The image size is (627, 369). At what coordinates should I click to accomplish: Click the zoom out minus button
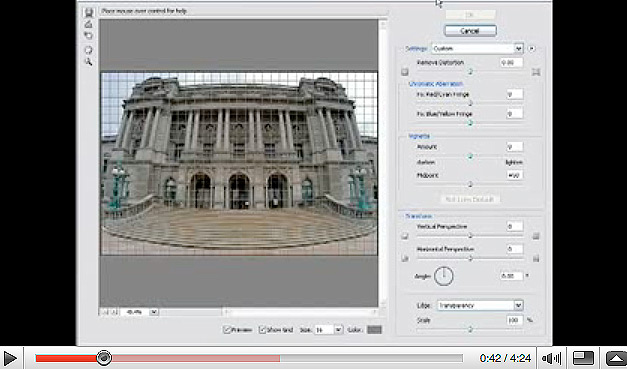(x=105, y=312)
